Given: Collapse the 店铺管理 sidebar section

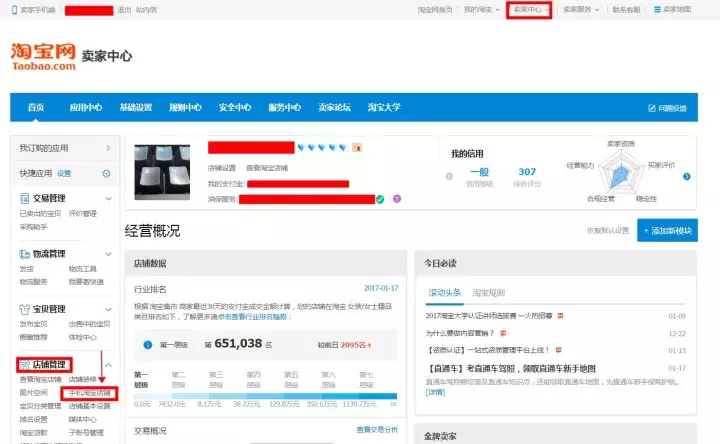Looking at the screenshot, I should pyautogui.click(x=108, y=365).
